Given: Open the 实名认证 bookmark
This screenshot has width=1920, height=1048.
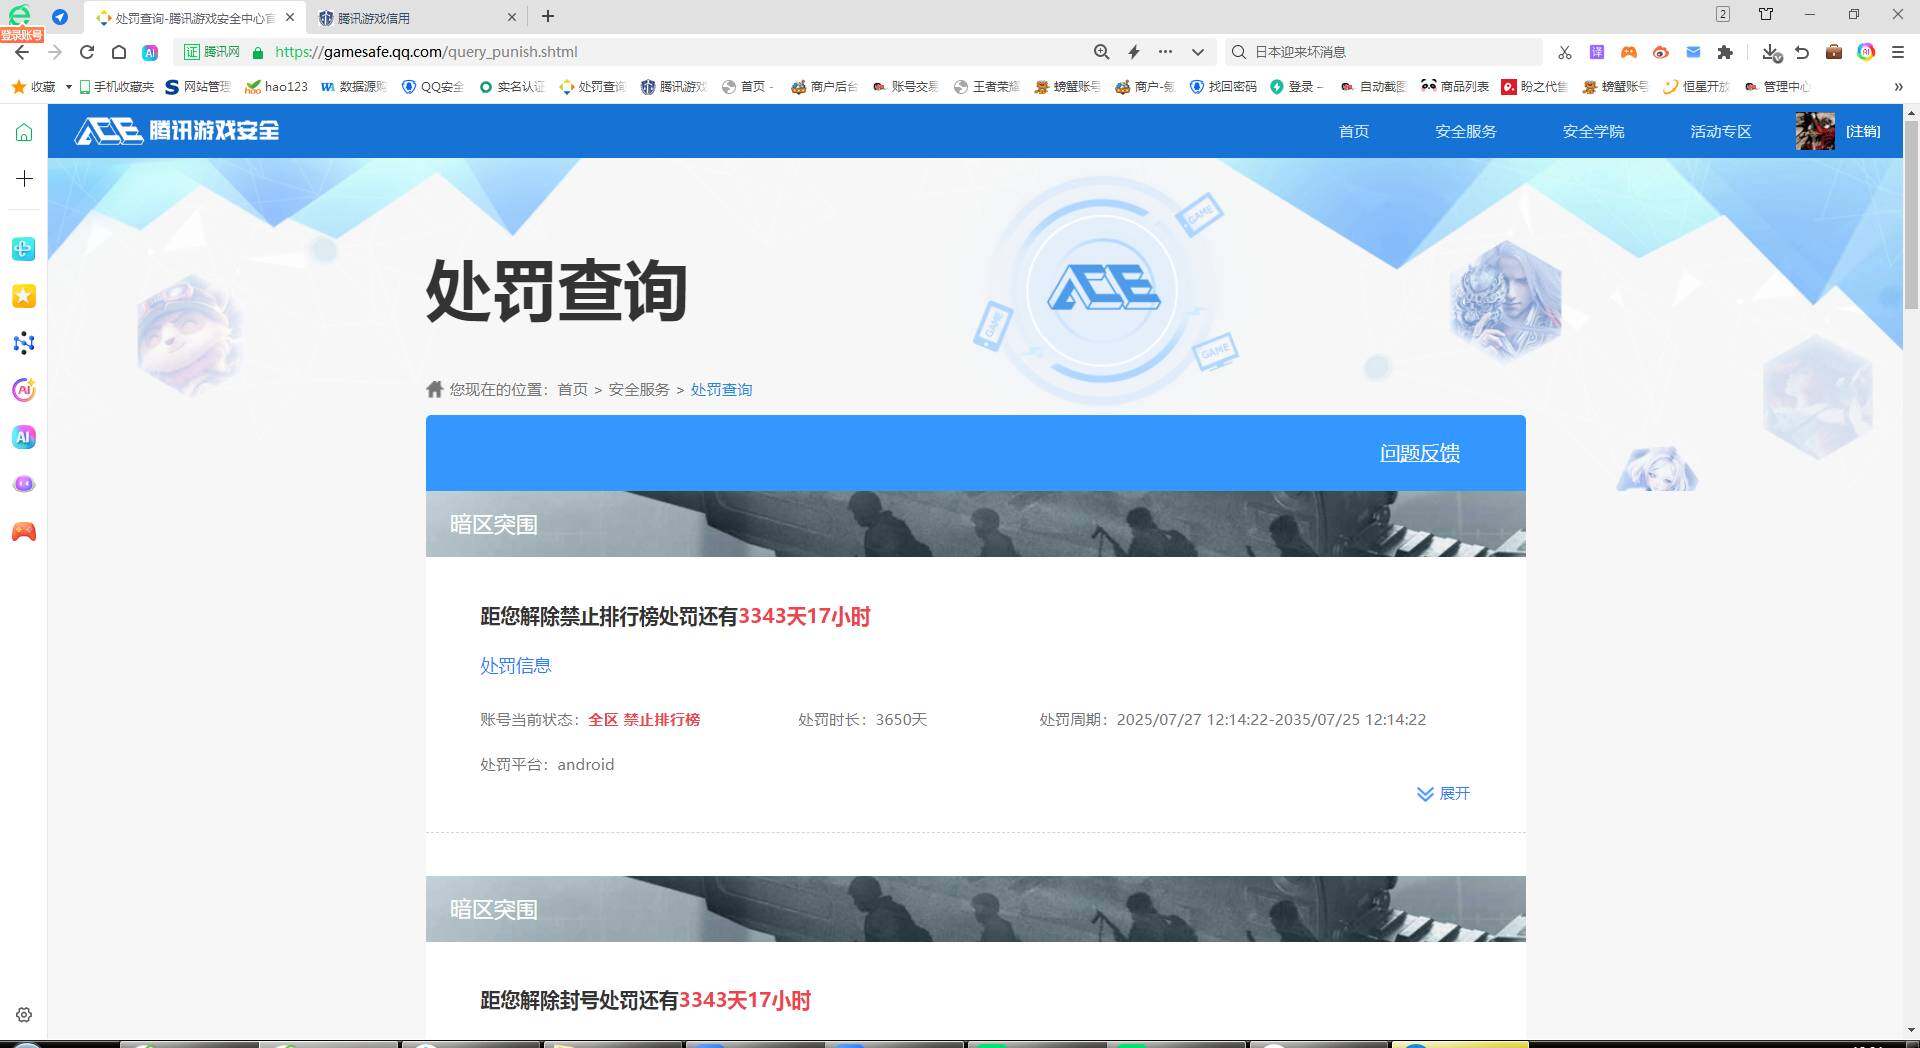Looking at the screenshot, I should [x=511, y=87].
